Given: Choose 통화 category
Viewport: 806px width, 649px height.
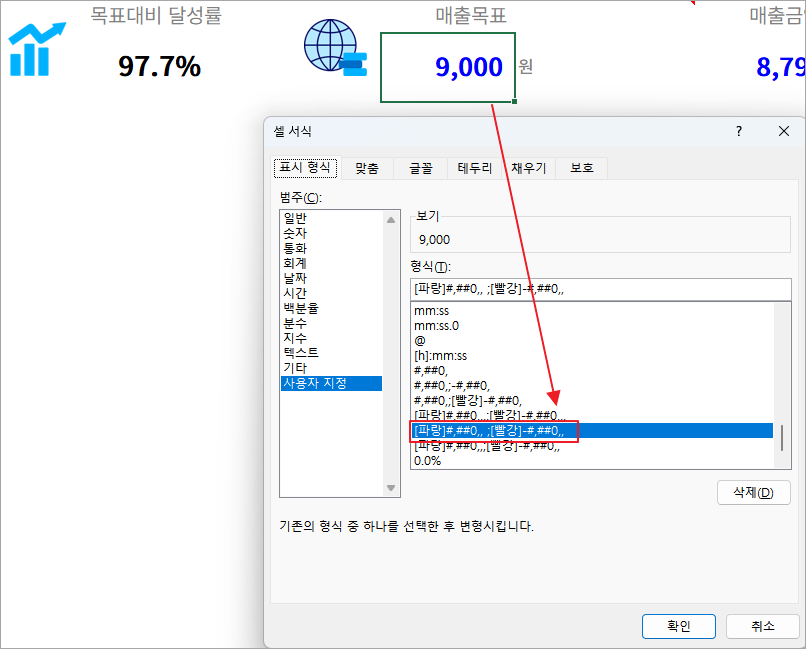Looking at the screenshot, I should [295, 248].
